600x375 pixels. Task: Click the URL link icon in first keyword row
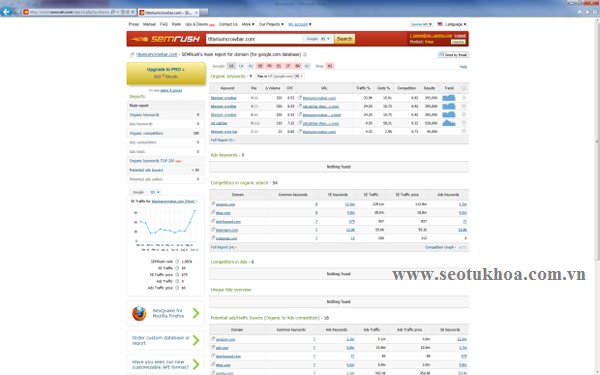(300, 98)
